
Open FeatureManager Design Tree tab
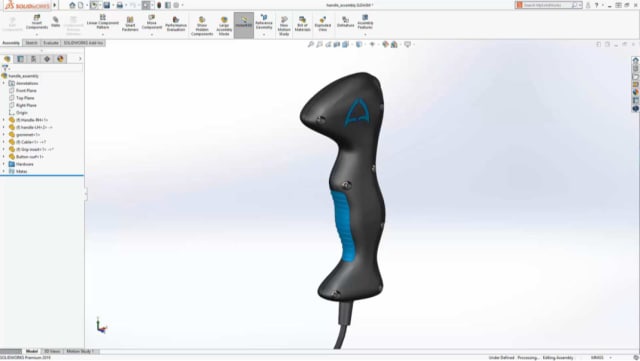(x=7, y=59)
